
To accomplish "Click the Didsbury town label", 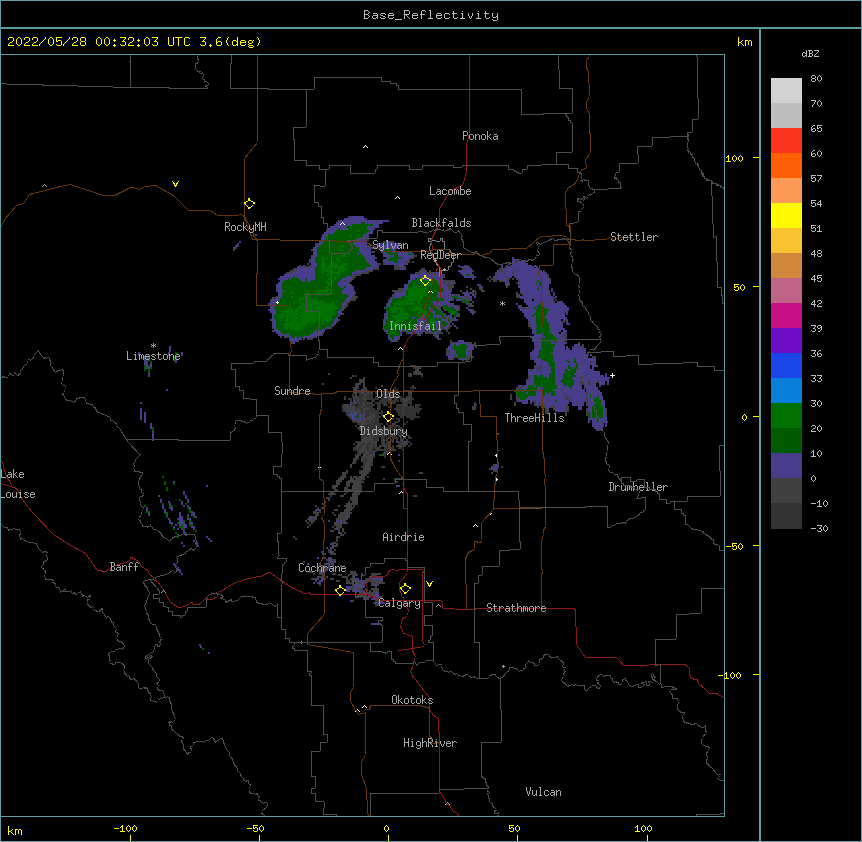I will (x=383, y=431).
